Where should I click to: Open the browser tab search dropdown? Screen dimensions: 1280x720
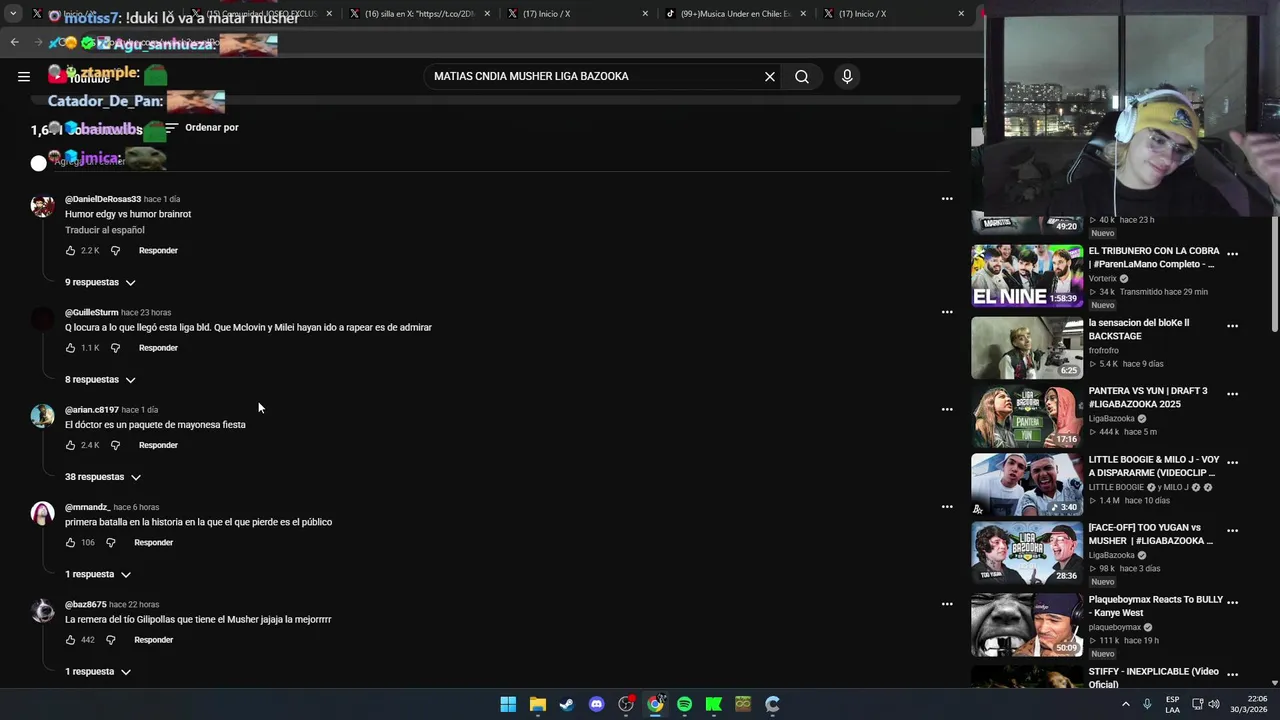13,14
